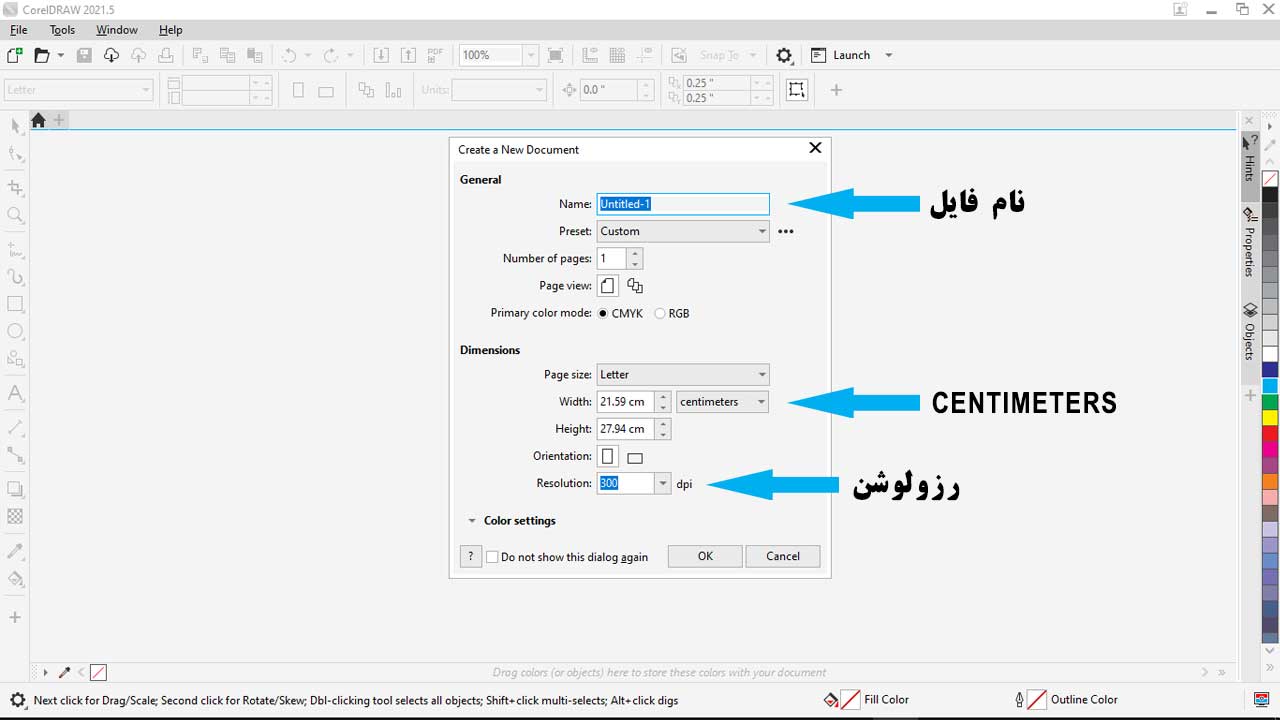Screen dimensions: 1280x720
Task: Click the Welcome screen home tab icon
Action: 38,121
